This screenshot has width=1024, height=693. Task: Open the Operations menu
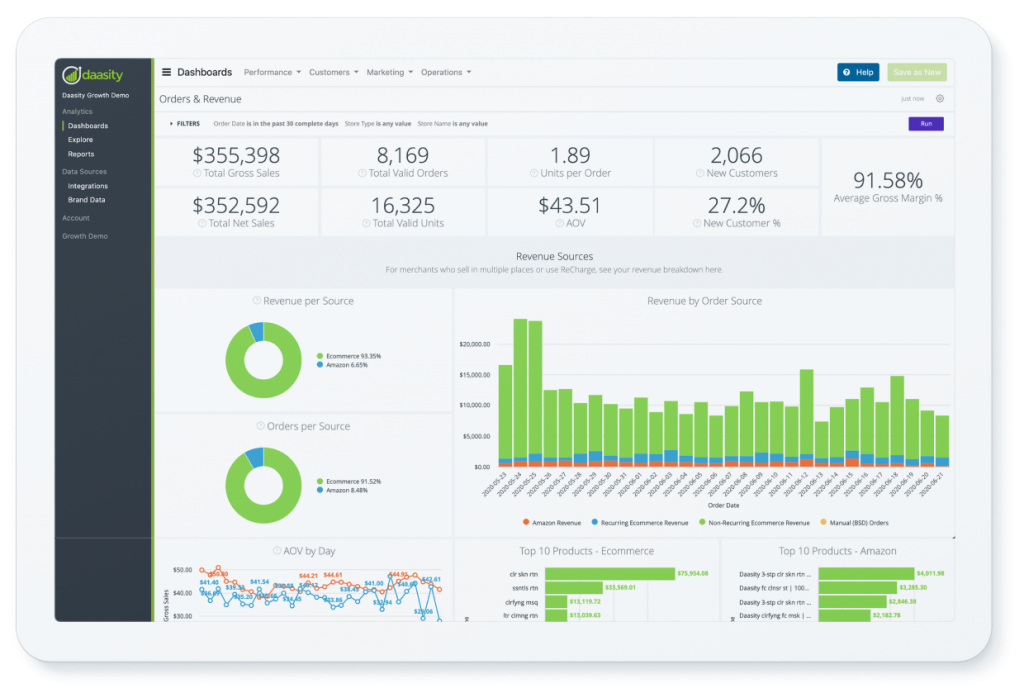[x=446, y=71]
